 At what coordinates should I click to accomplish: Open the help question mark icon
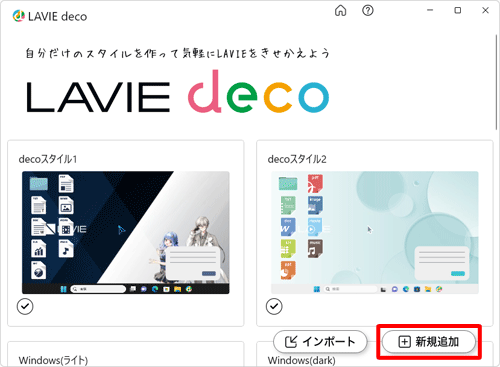(x=368, y=11)
